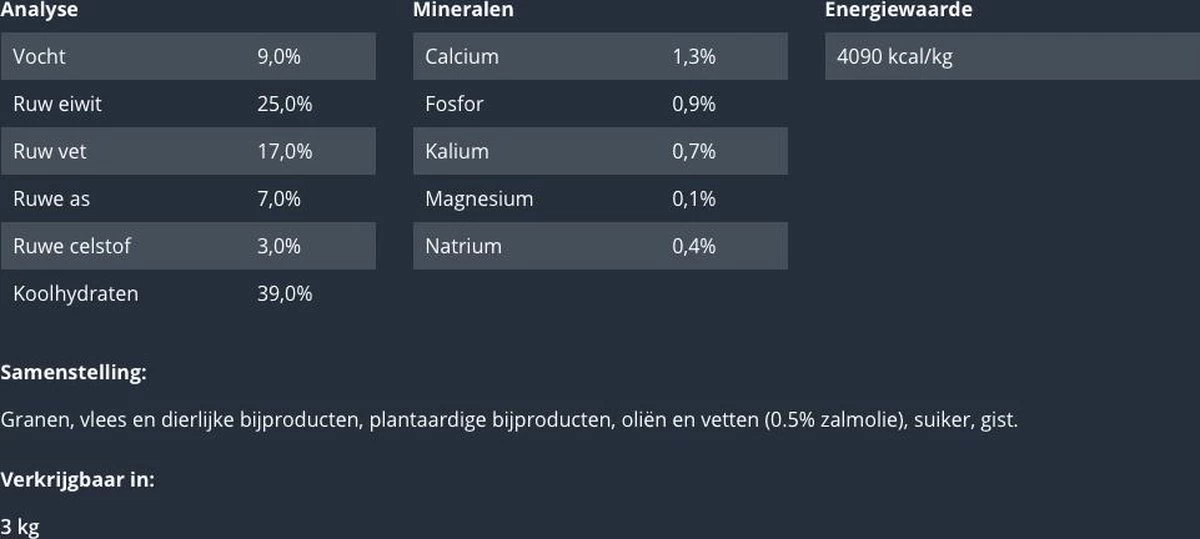Click the Fosfor row
Screen dimensions: 1200x539
[x=600, y=104]
